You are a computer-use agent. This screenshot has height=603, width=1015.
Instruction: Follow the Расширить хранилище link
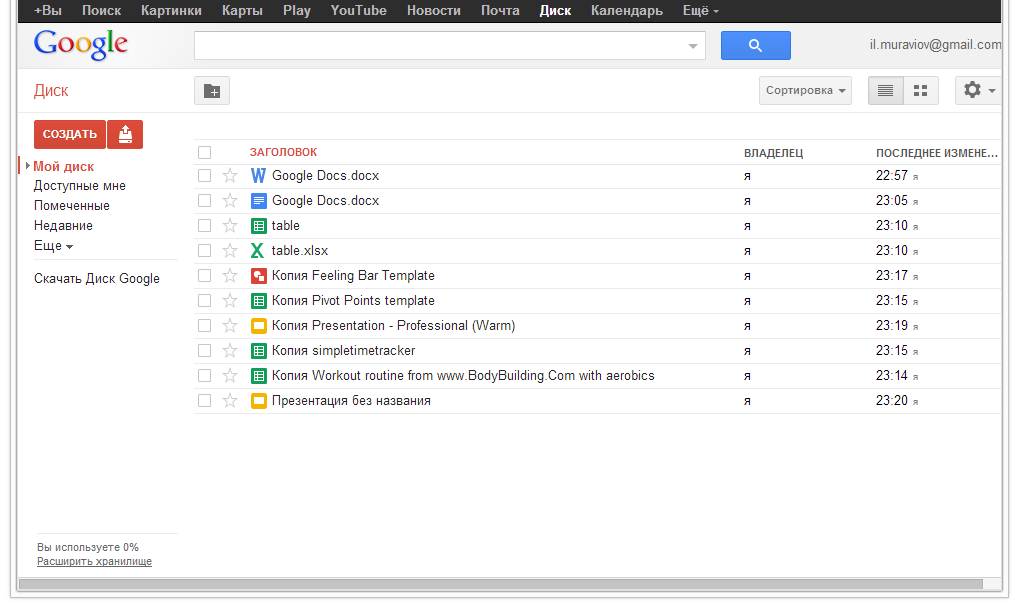[94, 562]
